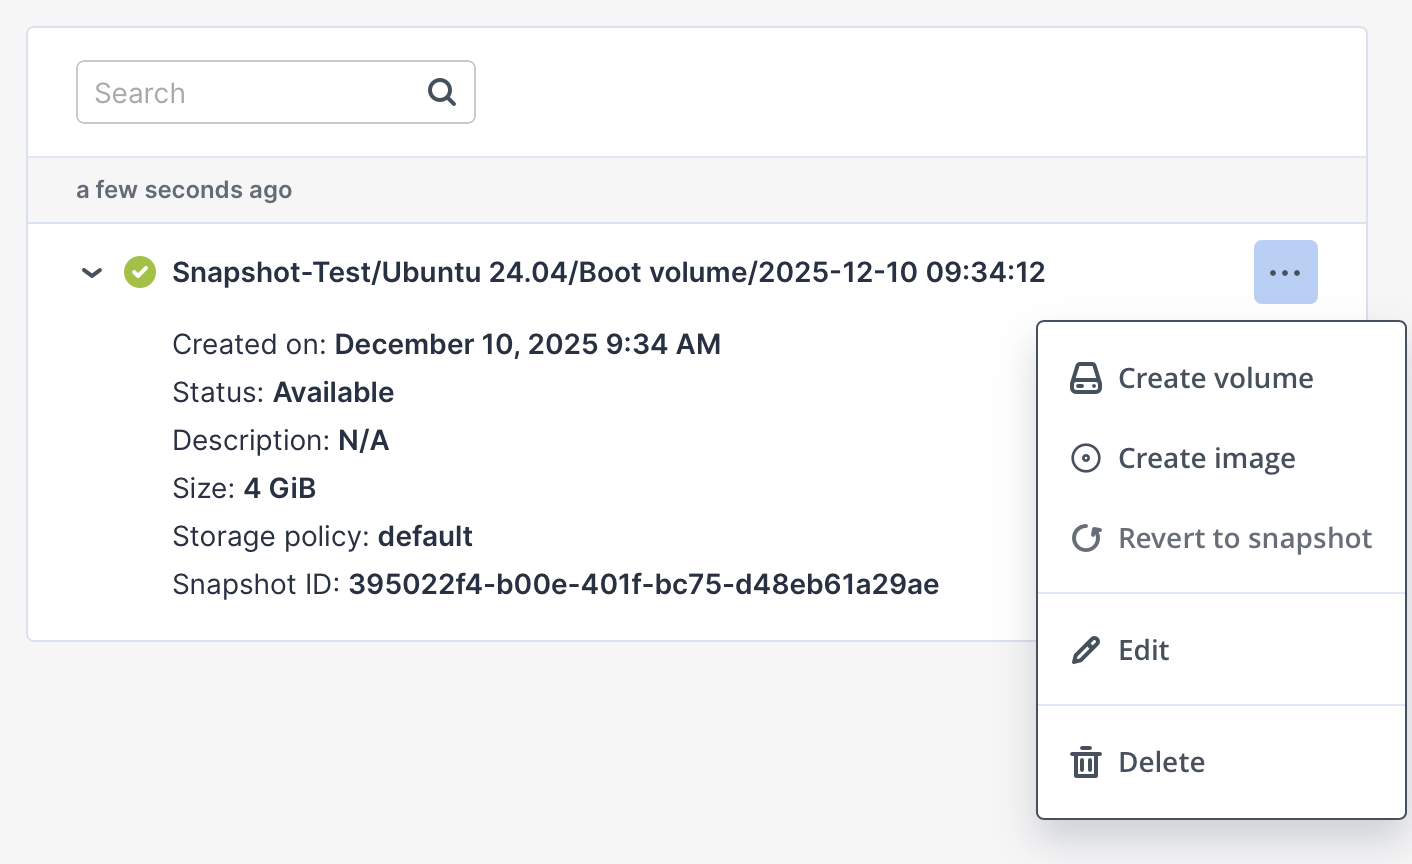Screen dimensions: 1412x864
Task: Click the circular arrow revert icon
Action: 1085,538
